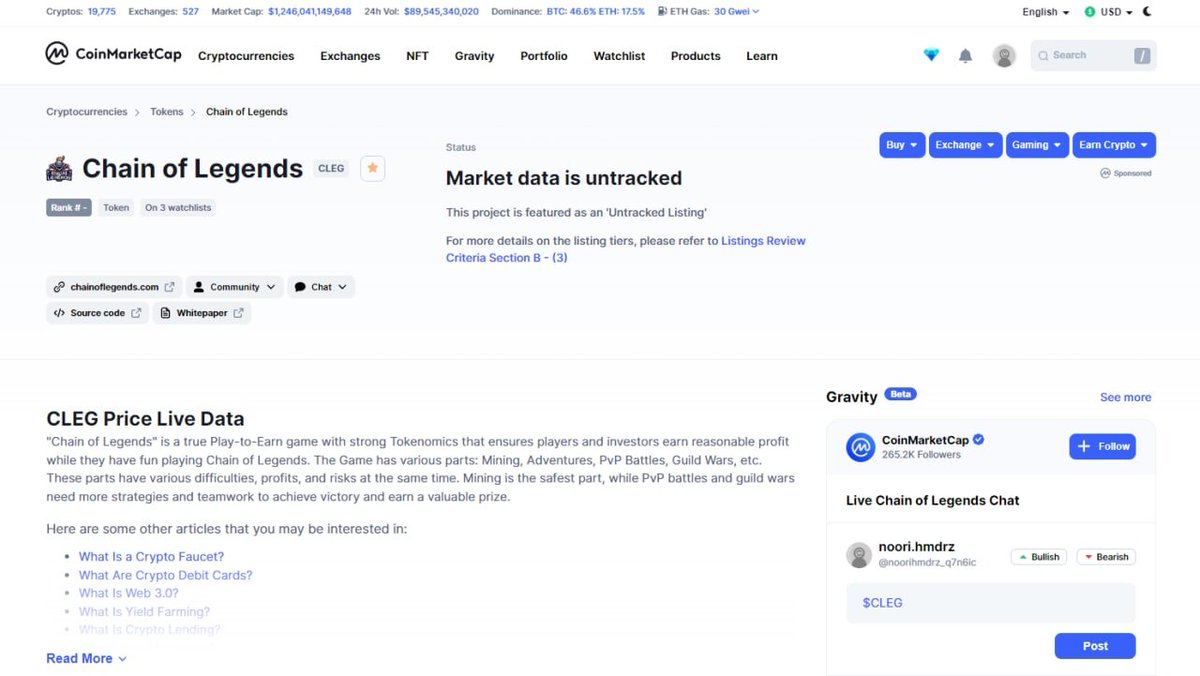The width and height of the screenshot is (1200, 676).
Task: Open the English language selector
Action: 1046,12
